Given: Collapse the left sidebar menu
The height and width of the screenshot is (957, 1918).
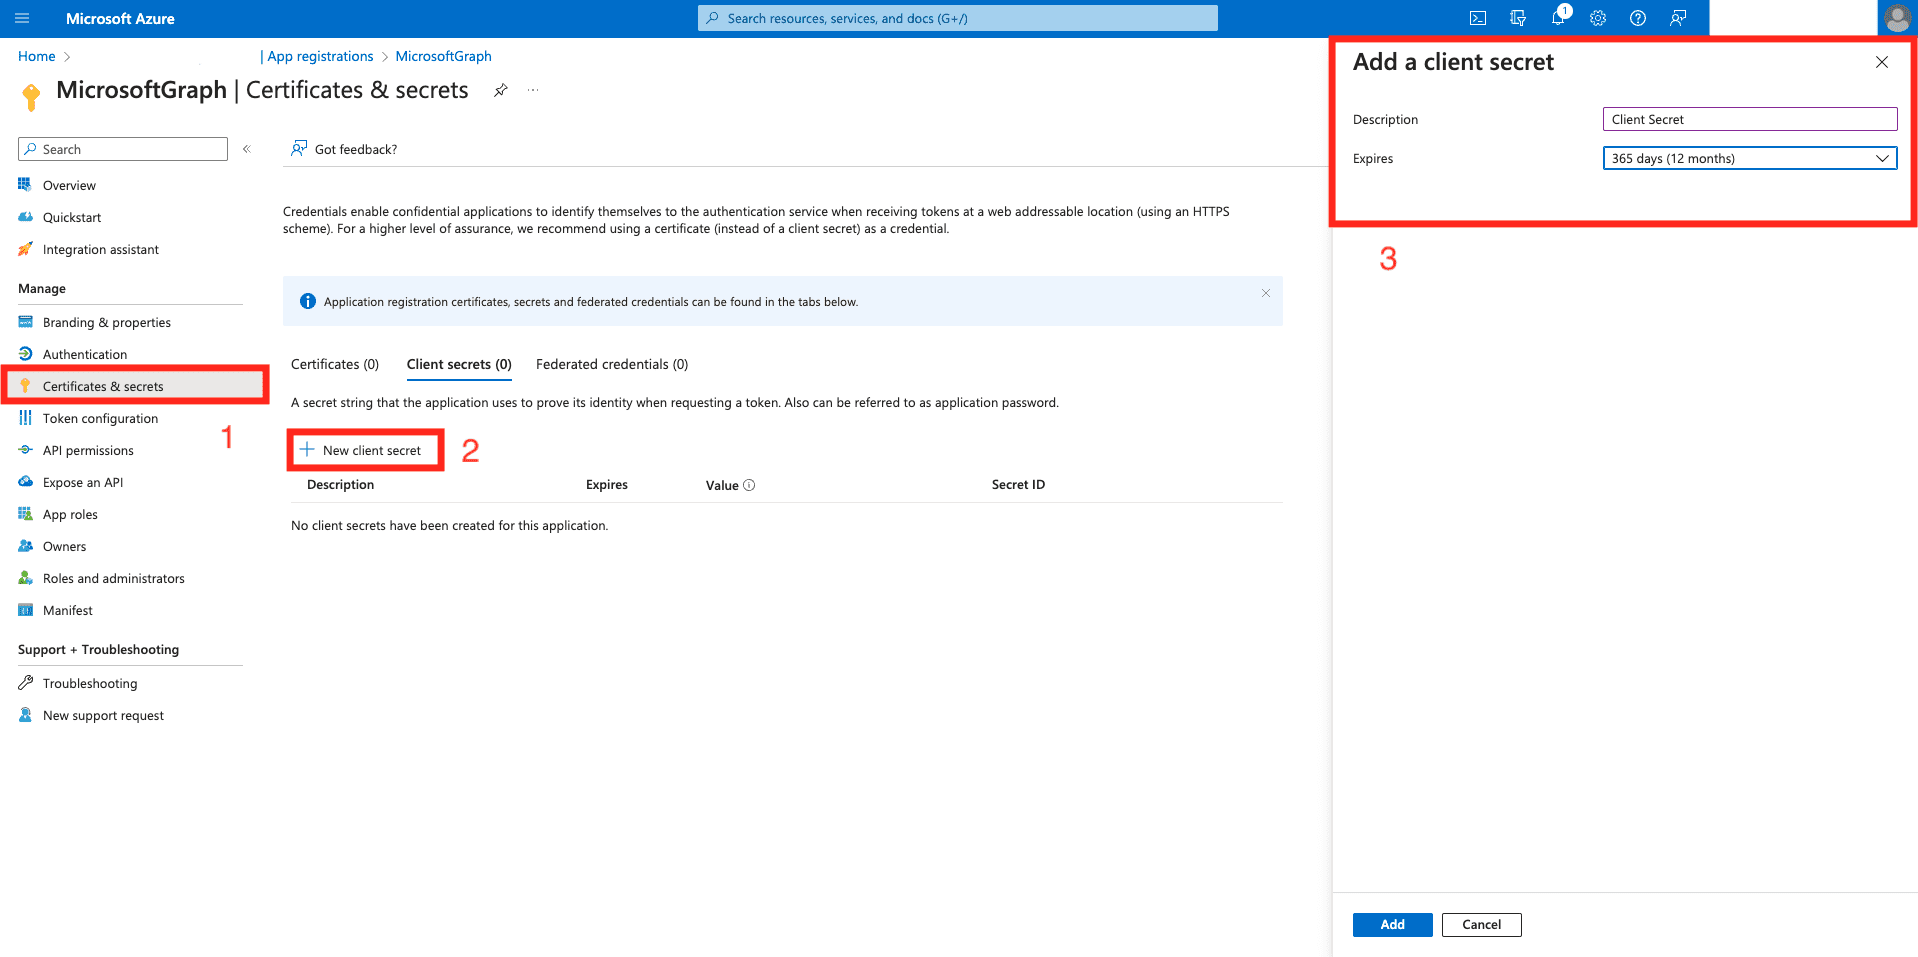Looking at the screenshot, I should tap(246, 149).
